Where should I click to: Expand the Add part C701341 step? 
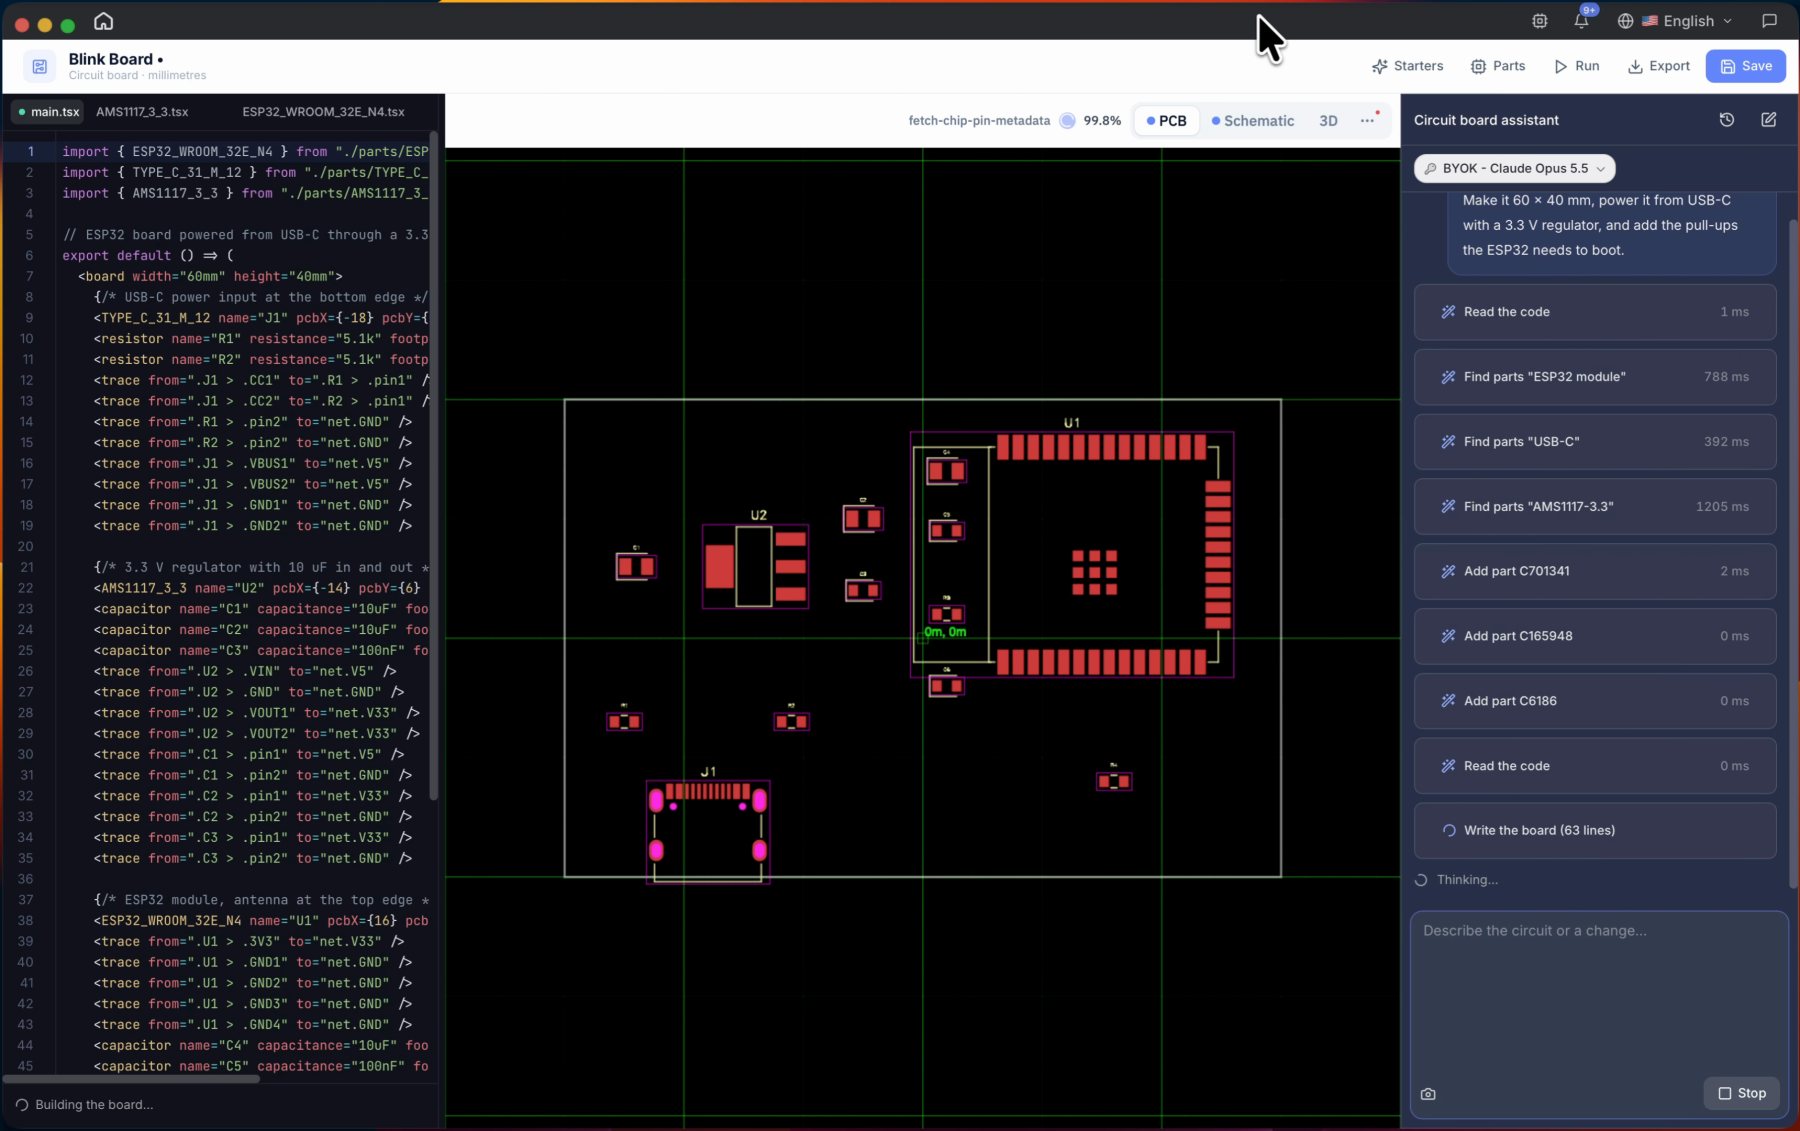(x=1595, y=571)
